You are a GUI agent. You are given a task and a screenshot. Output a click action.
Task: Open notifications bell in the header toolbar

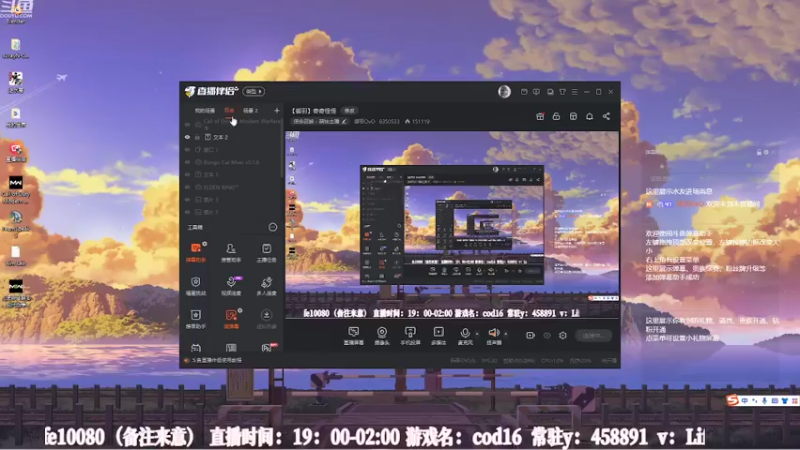tap(589, 116)
